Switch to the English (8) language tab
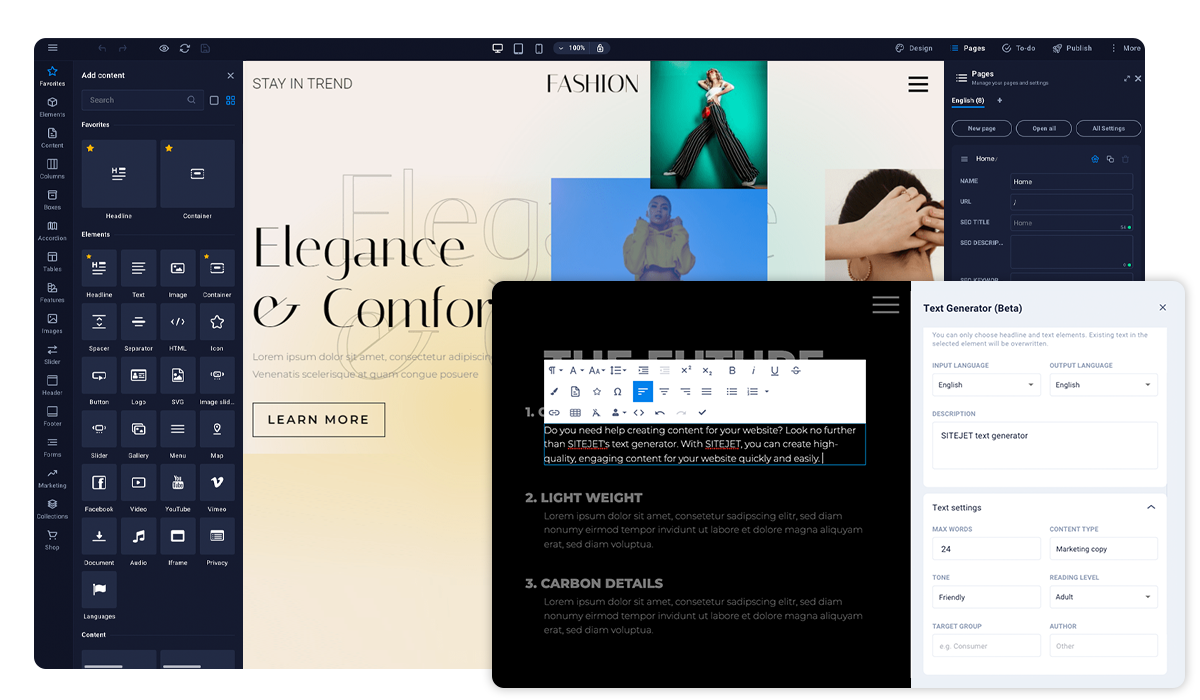This screenshot has width=1200, height=700. 967,101
